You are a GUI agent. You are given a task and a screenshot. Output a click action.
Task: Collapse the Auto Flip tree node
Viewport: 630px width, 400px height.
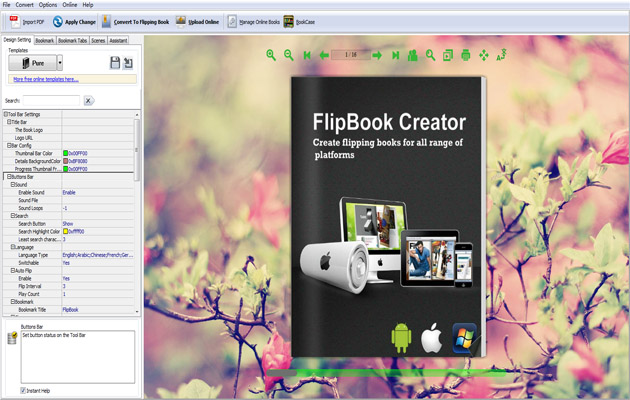tap(12, 270)
